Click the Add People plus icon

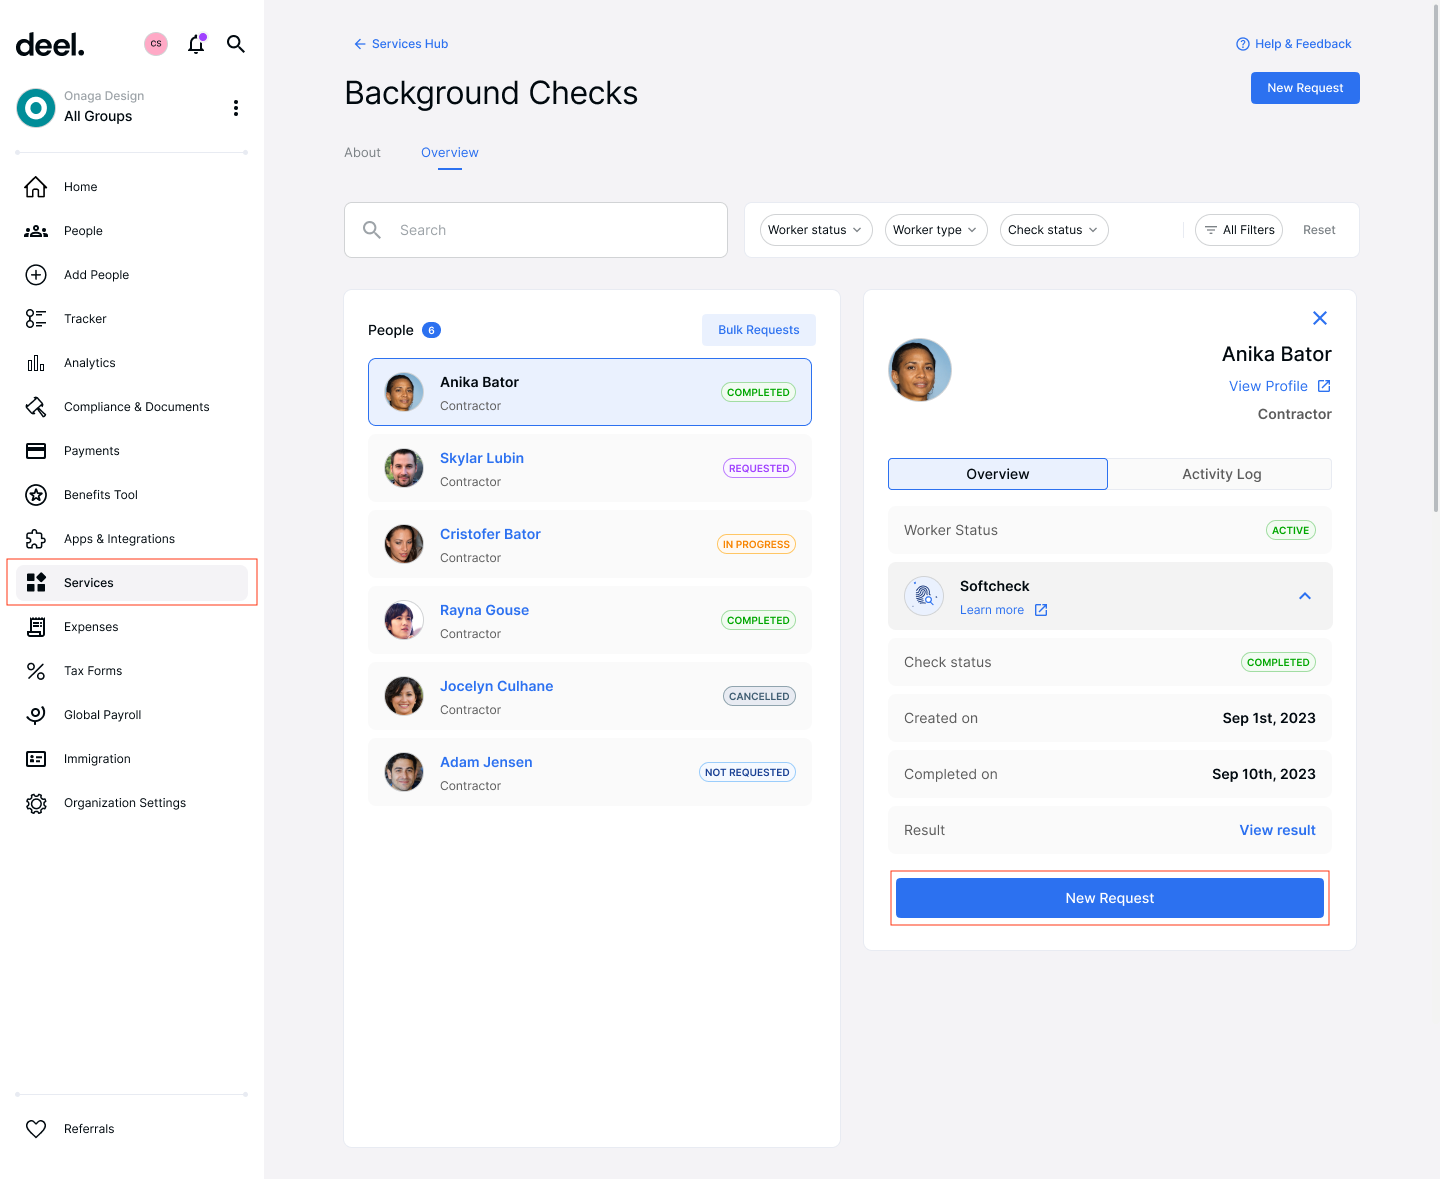pos(36,275)
